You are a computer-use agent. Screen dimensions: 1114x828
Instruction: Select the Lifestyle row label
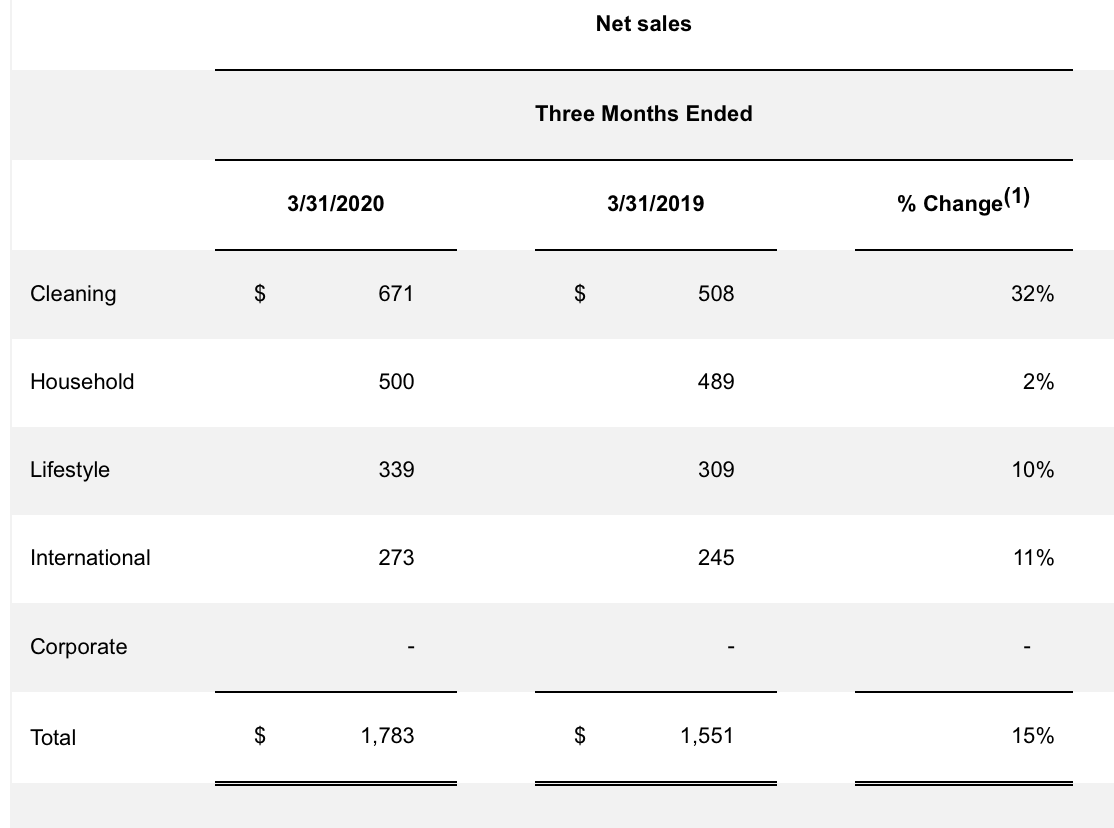(70, 470)
